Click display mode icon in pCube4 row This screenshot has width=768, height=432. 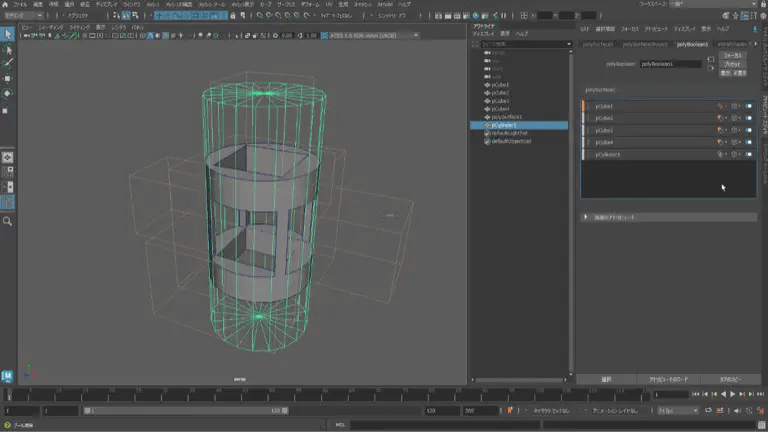(x=734, y=143)
